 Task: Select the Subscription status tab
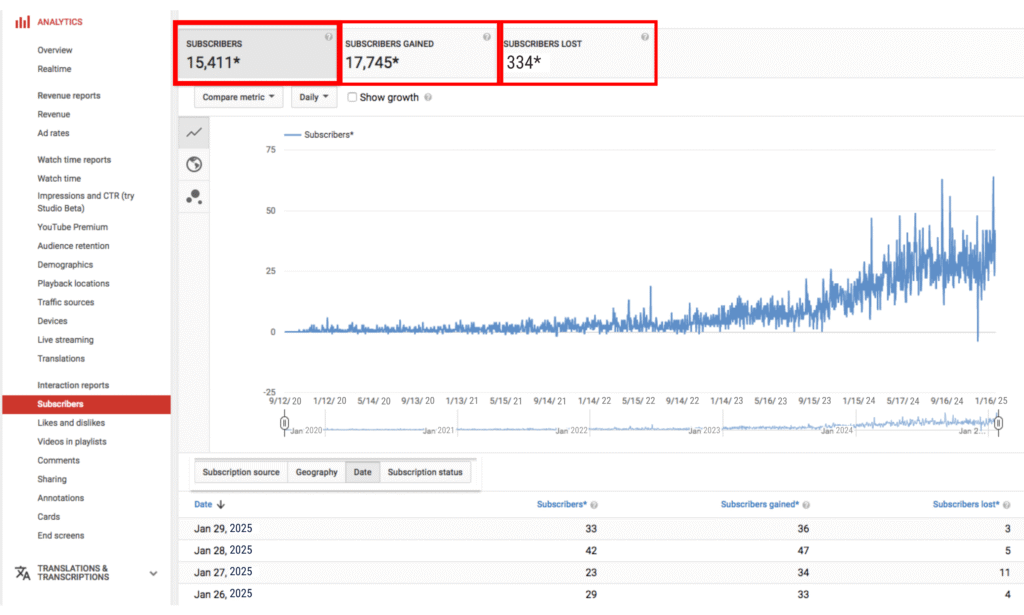coord(425,472)
